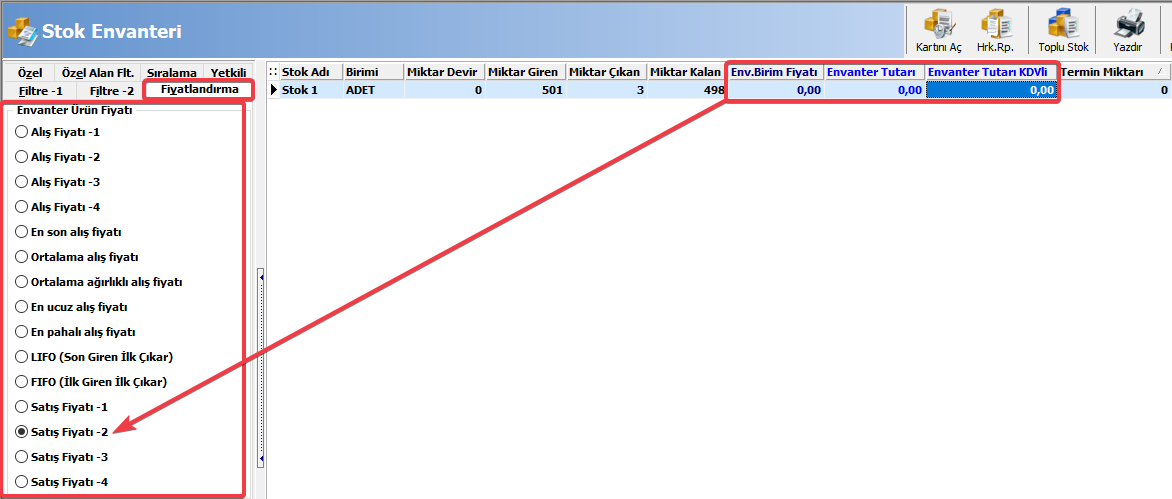
Task: Click the 3 Miktar Çıkan cell
Action: pos(605,90)
